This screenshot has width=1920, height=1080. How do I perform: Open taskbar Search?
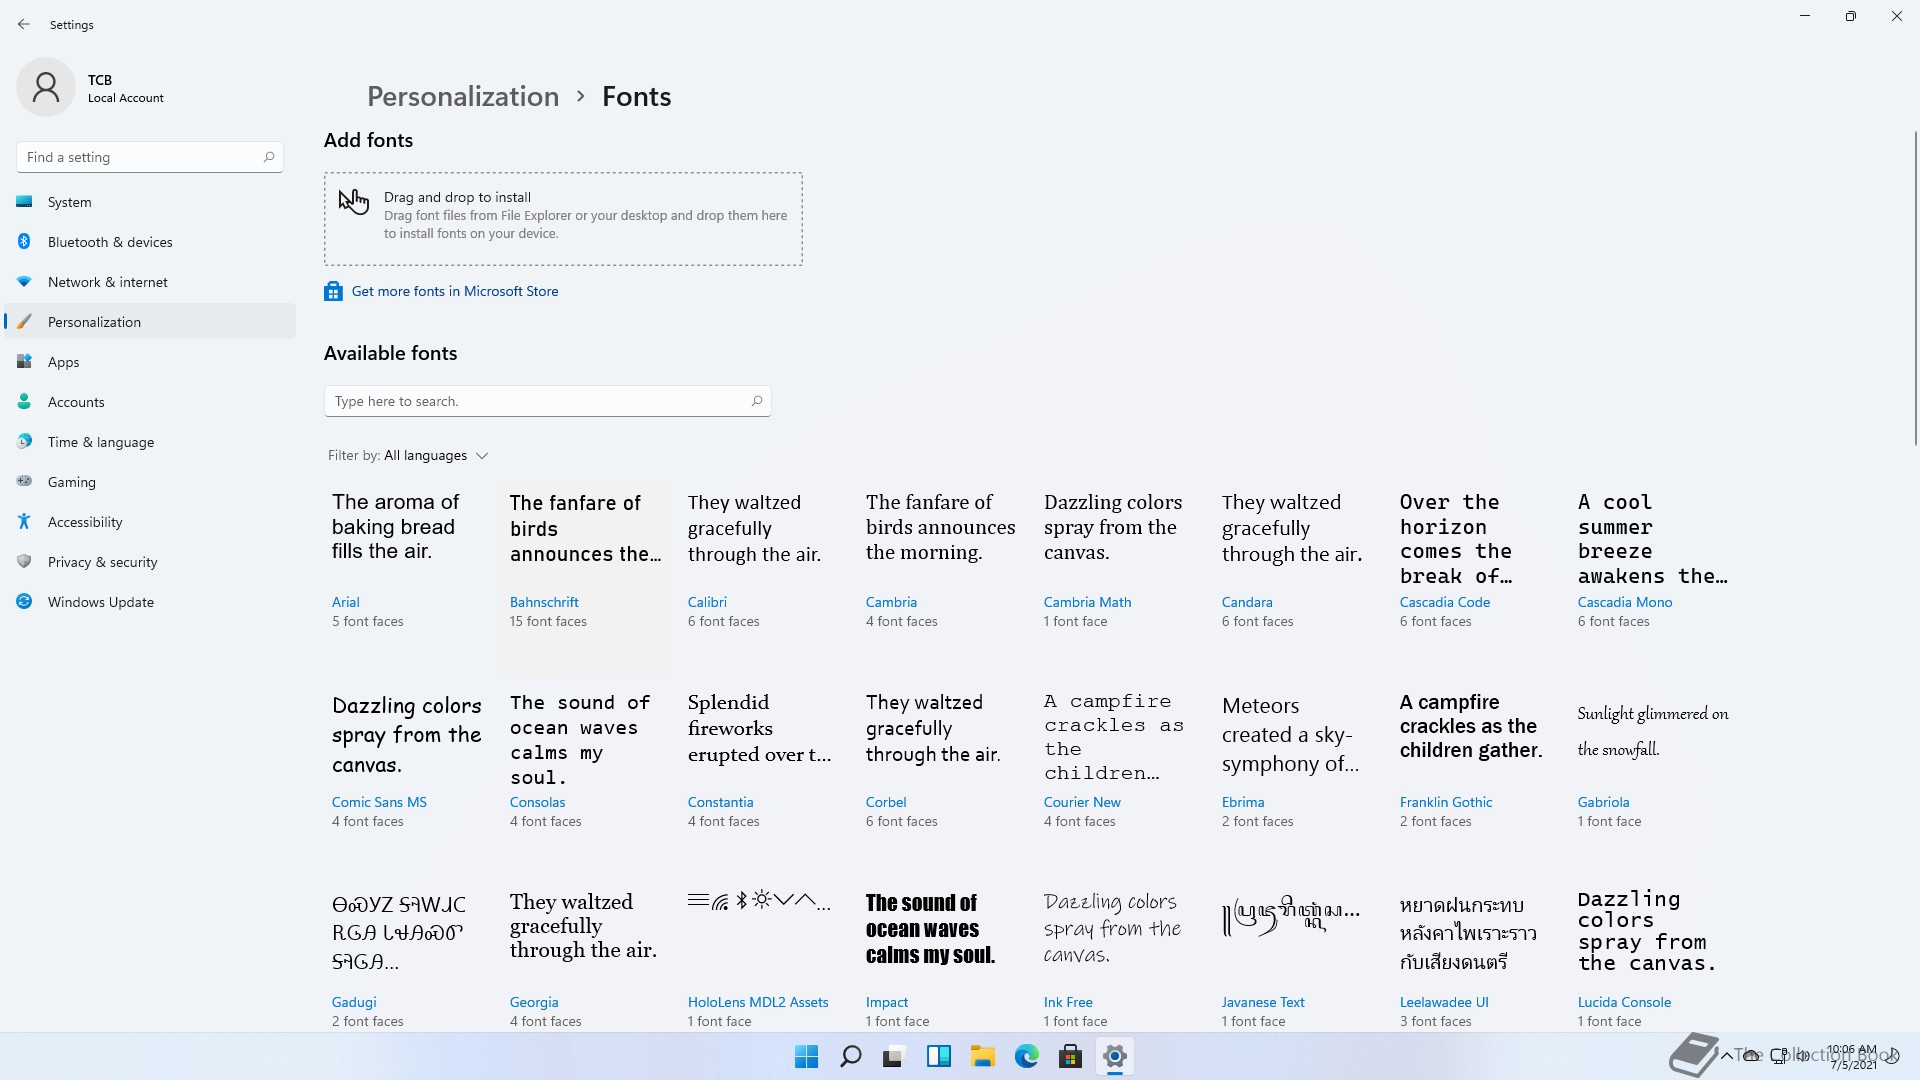pyautogui.click(x=850, y=1056)
